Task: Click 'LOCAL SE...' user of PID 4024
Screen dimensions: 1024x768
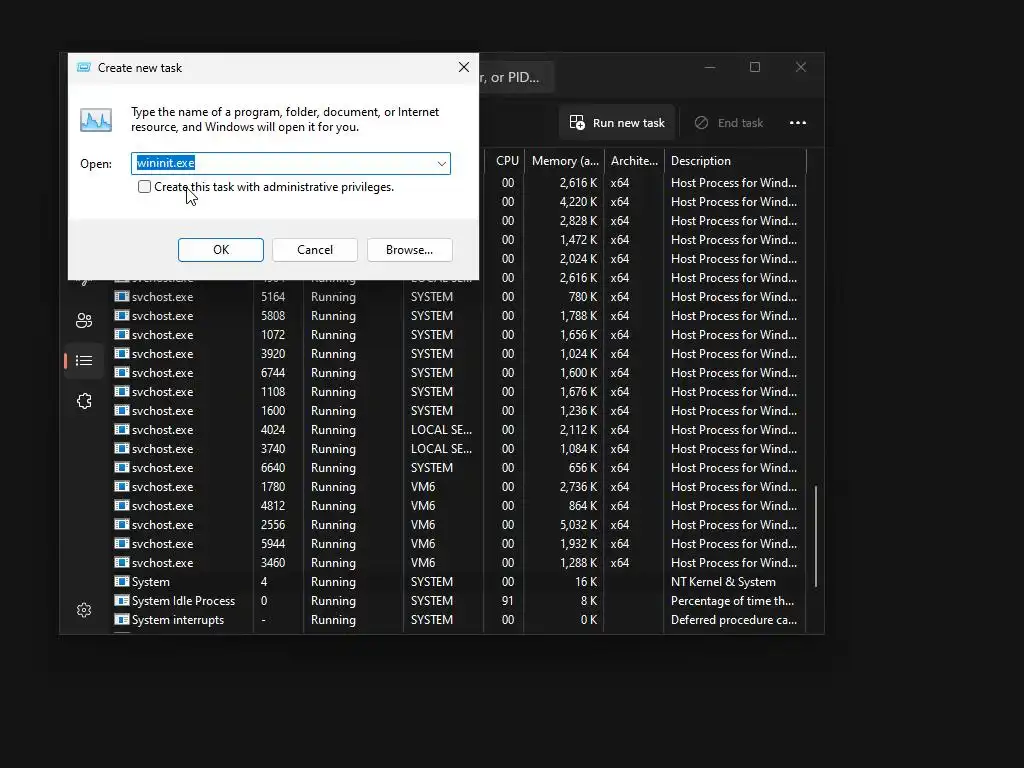Action: [x=441, y=430]
